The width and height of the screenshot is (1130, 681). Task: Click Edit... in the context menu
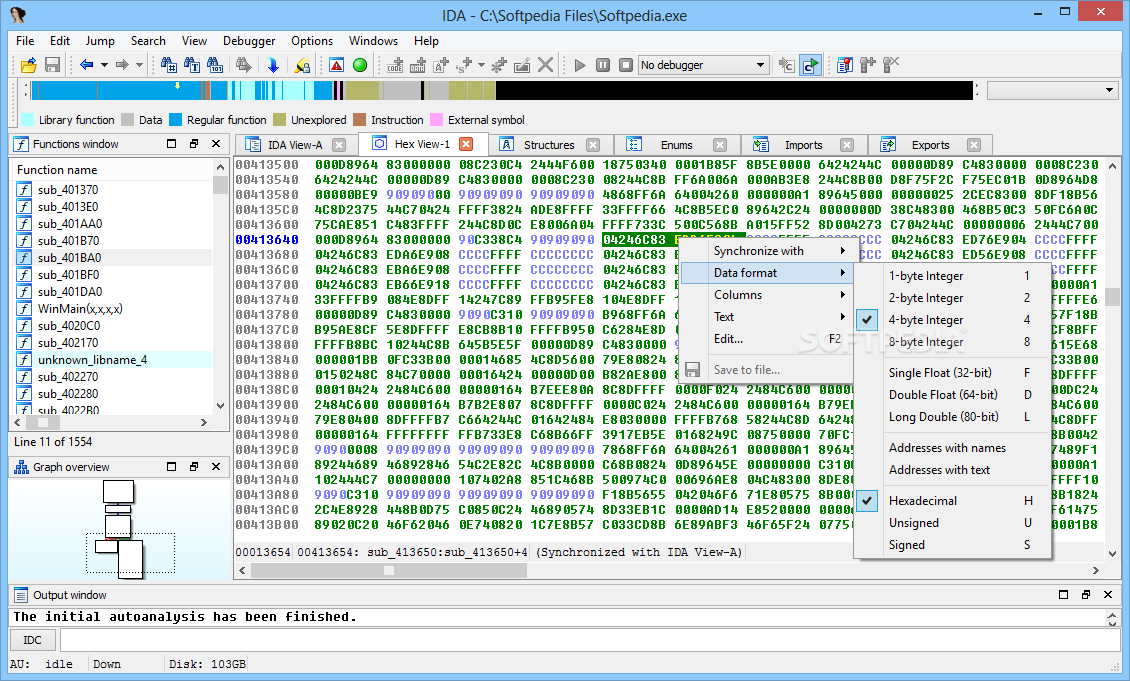click(768, 339)
